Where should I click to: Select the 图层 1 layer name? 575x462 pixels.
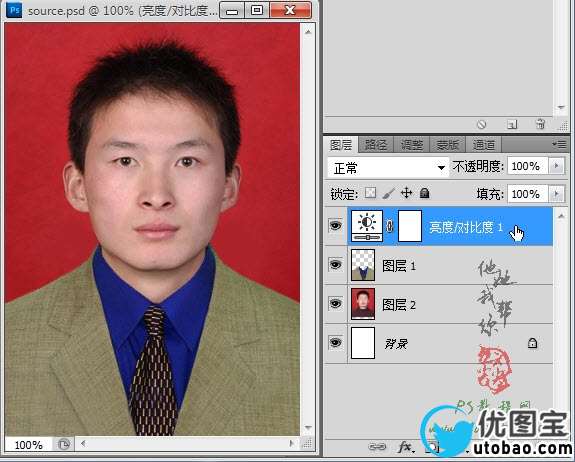[x=399, y=265]
